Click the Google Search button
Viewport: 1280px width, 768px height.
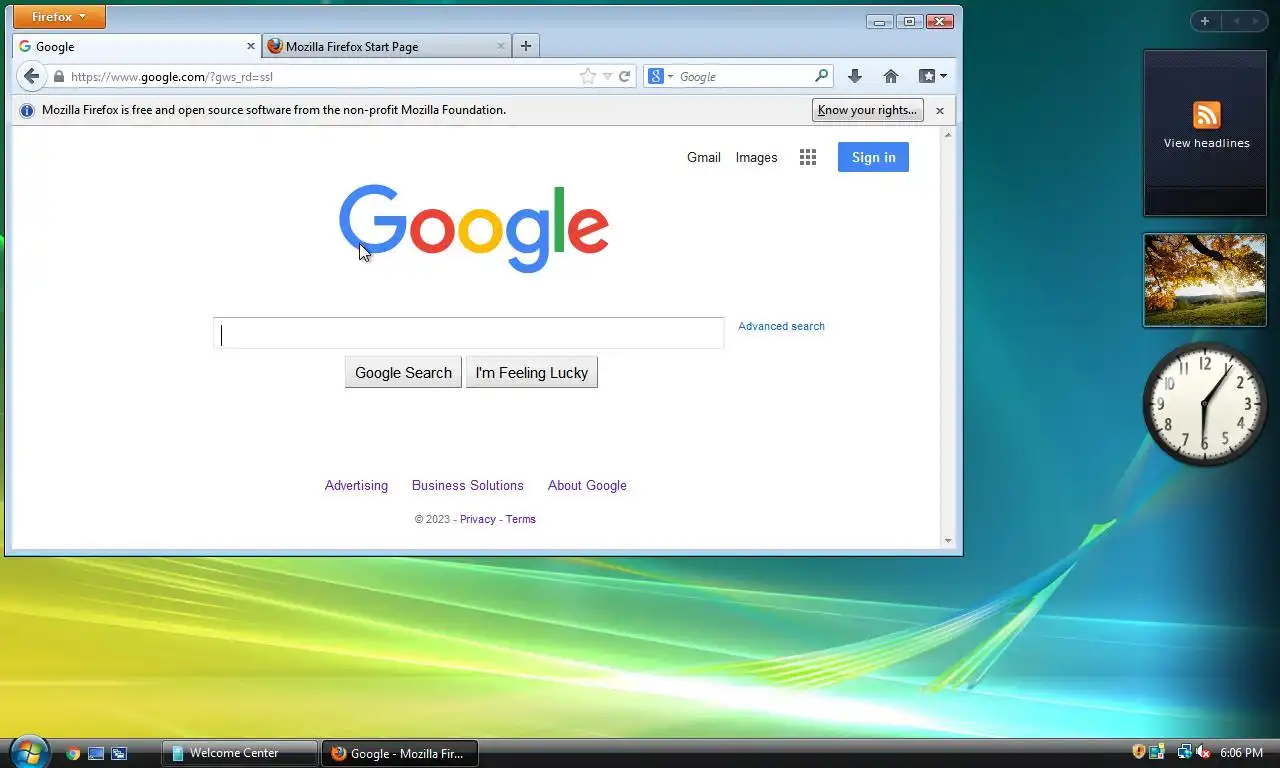(403, 372)
